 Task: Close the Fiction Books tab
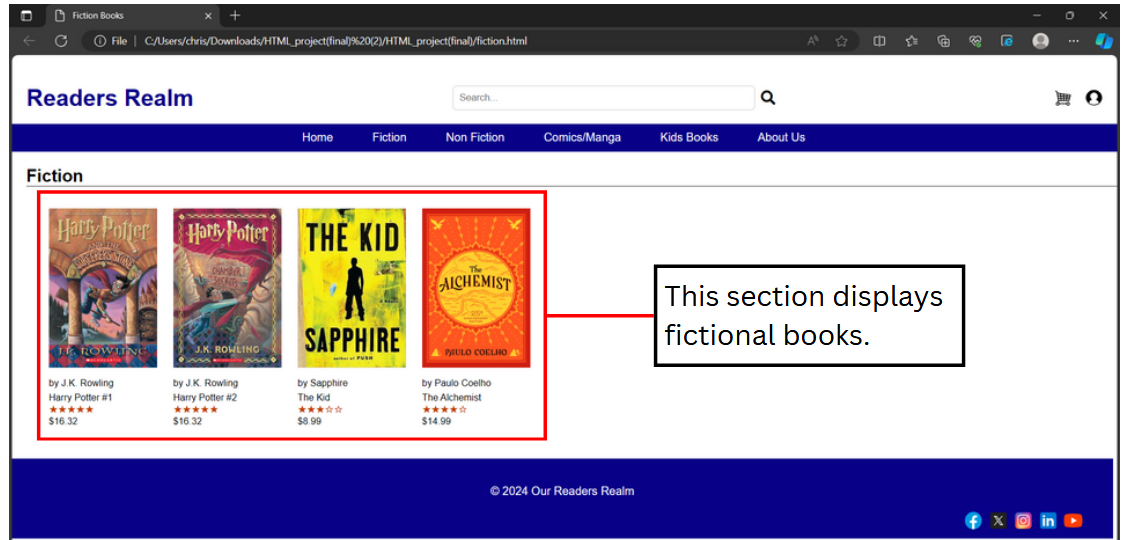pyautogui.click(x=208, y=15)
